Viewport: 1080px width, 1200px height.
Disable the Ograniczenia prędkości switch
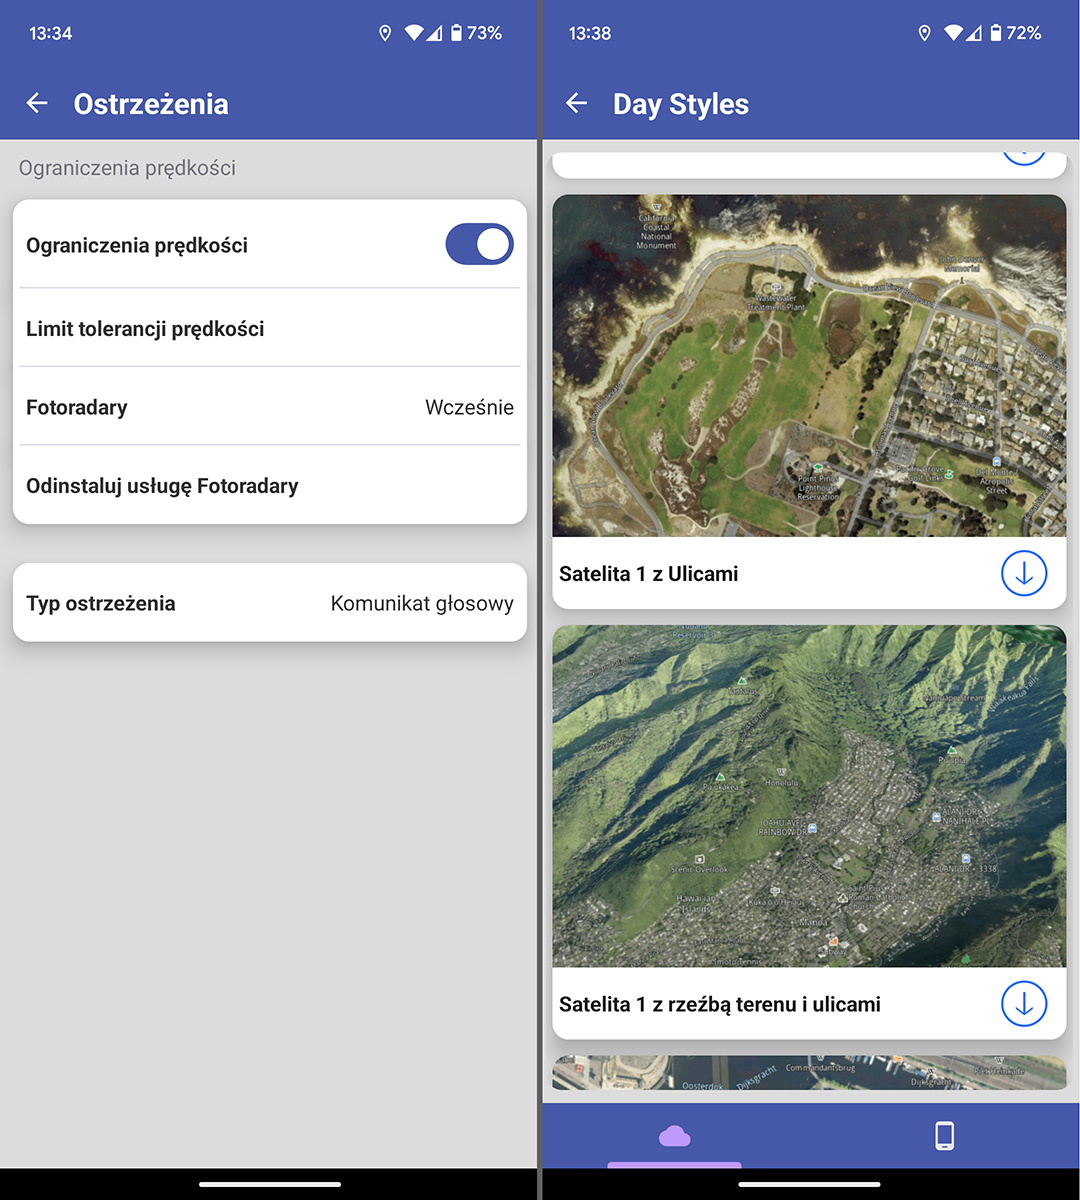(x=479, y=245)
